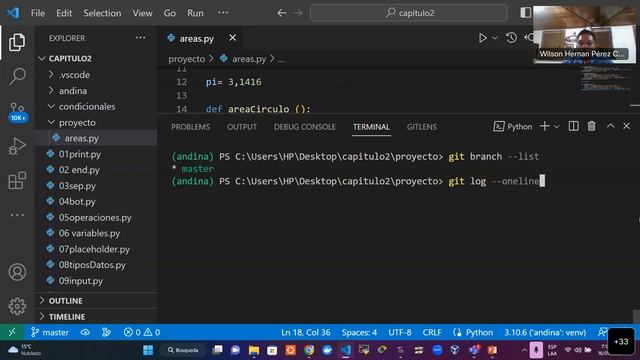Close the terminal panel
This screenshot has height=360, width=640.
[x=626, y=126]
